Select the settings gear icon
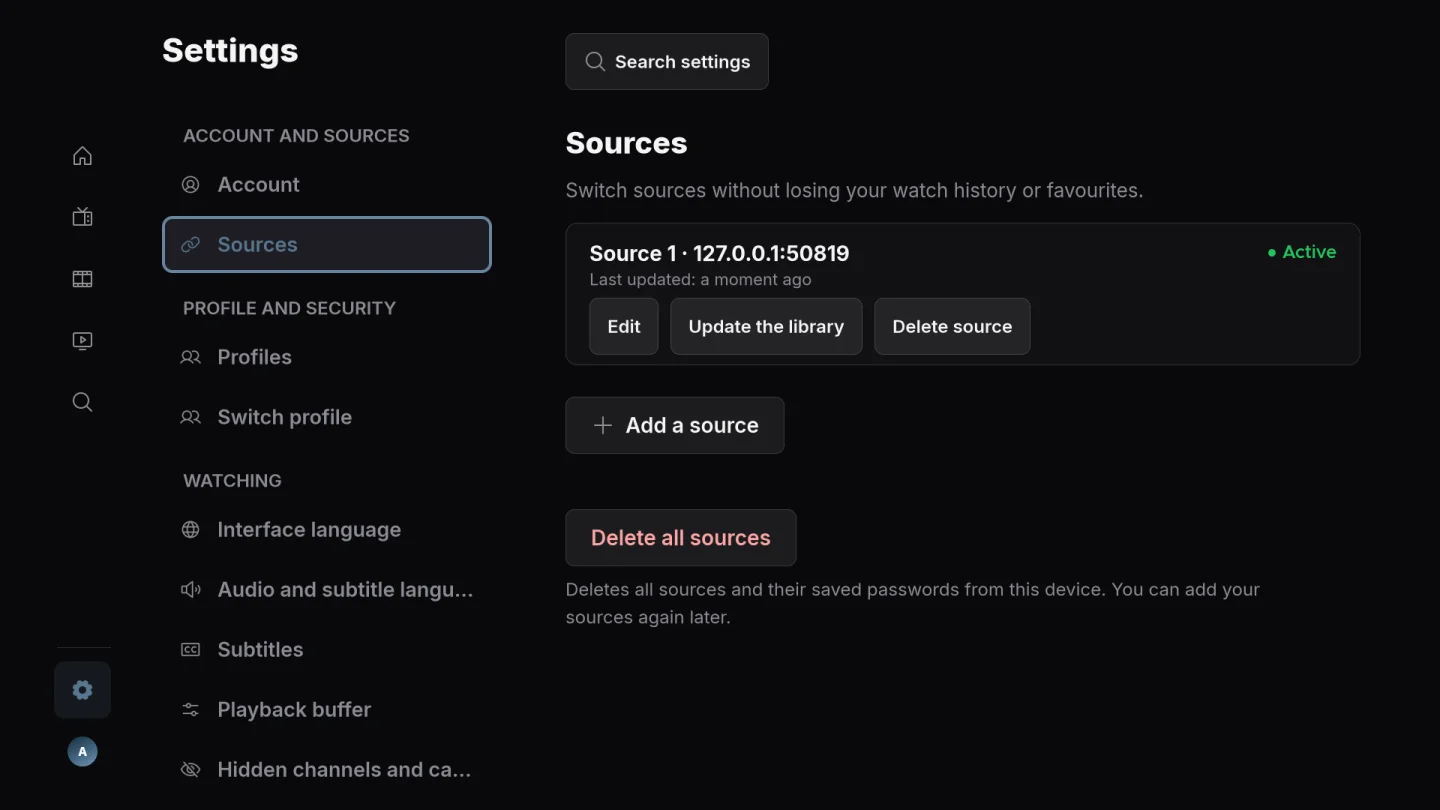1440x810 pixels. 82,690
